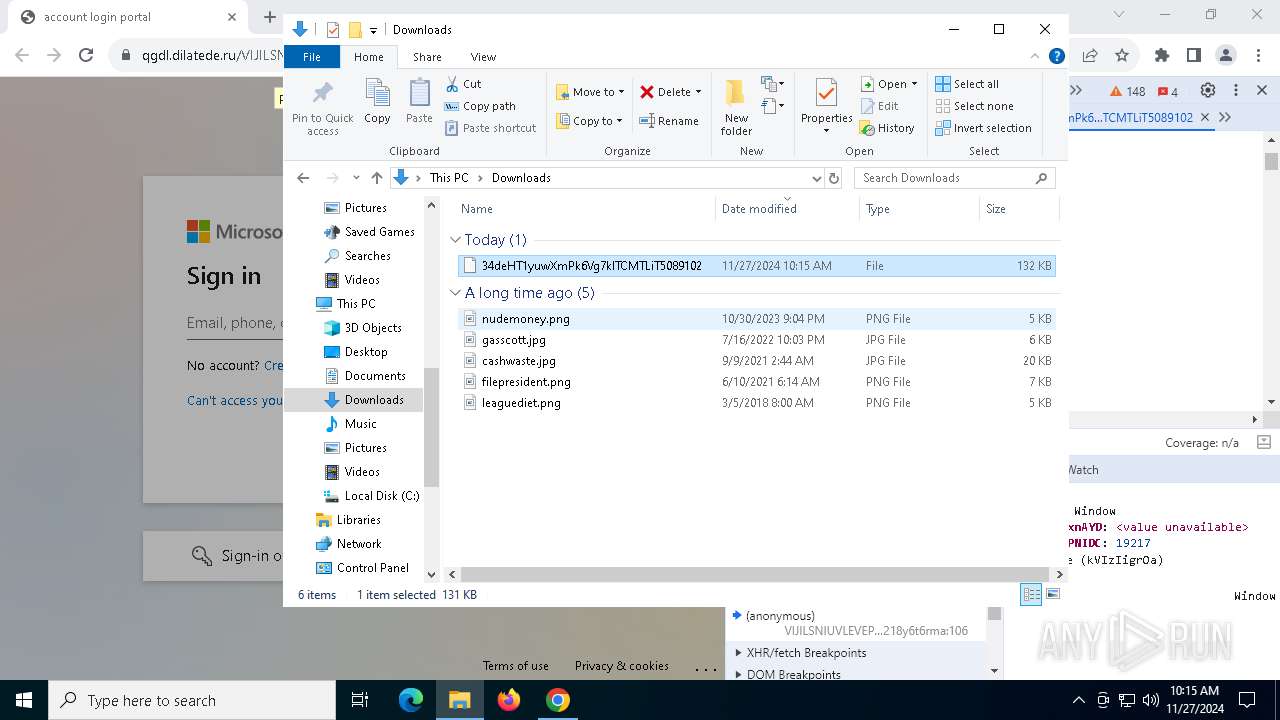Click the horizontal scrollbar in file list

click(x=754, y=575)
